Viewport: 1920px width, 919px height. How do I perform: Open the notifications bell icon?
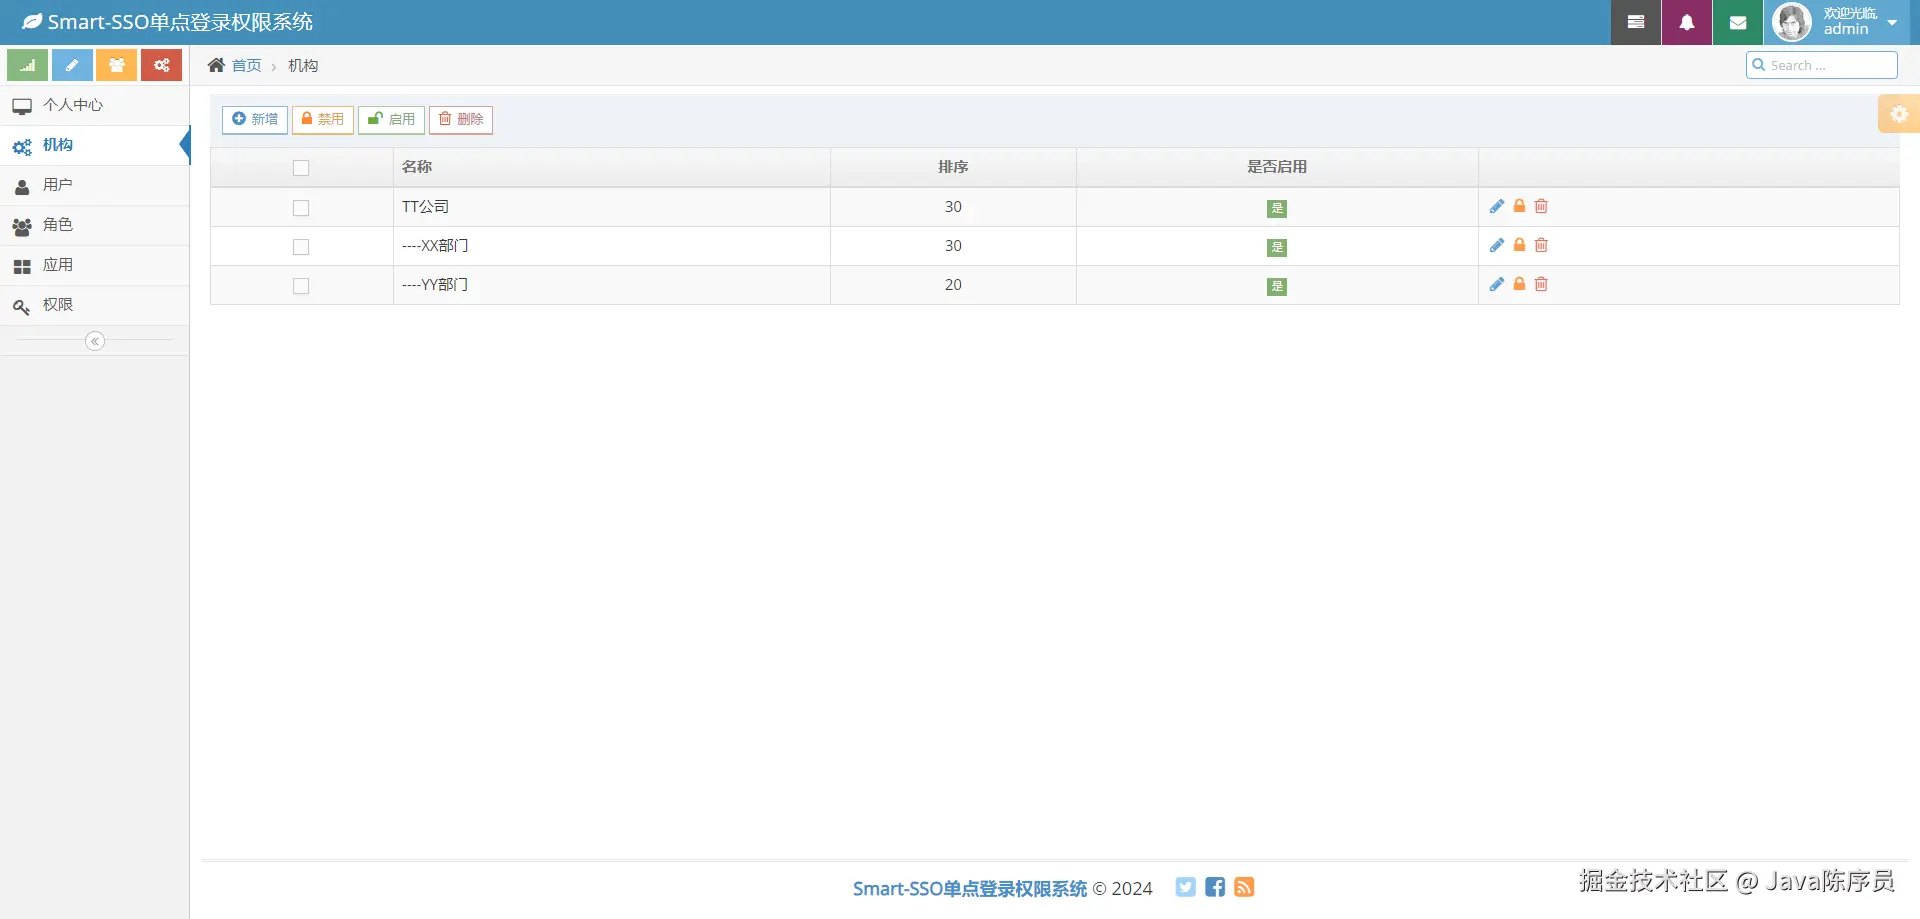(x=1687, y=22)
